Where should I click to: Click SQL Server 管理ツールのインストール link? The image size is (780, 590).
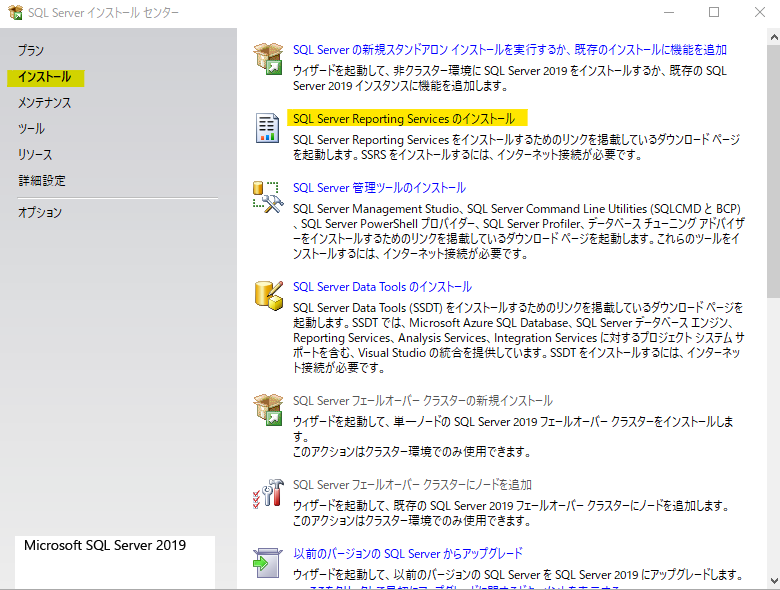(379, 187)
